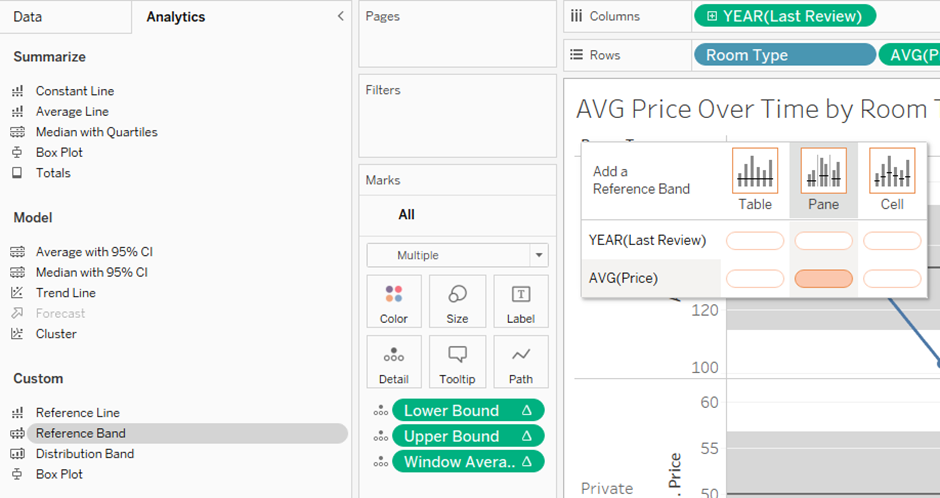Viewport: 940px width, 498px height.
Task: Select Distribution Band under Custom
Action: [84, 454]
